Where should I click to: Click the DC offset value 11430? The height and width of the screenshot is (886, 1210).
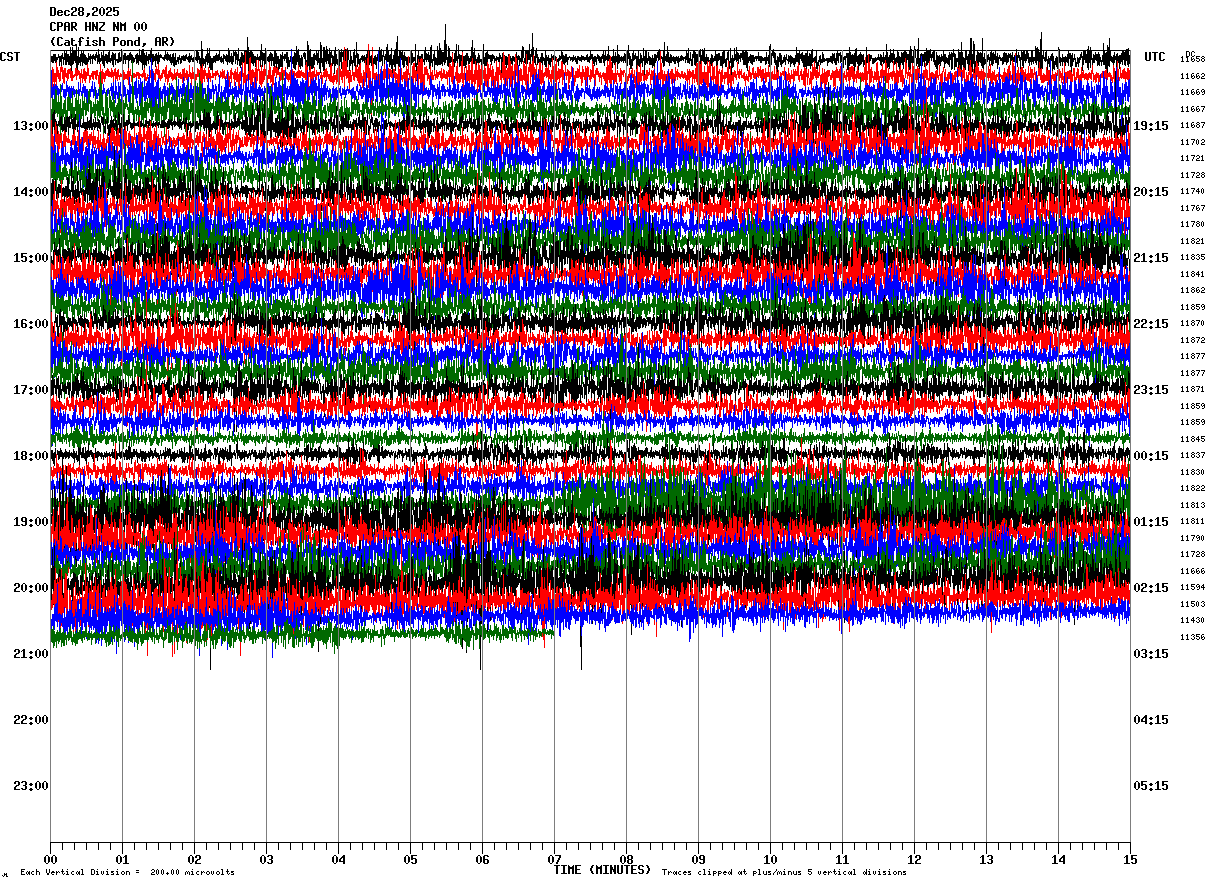(x=1193, y=621)
